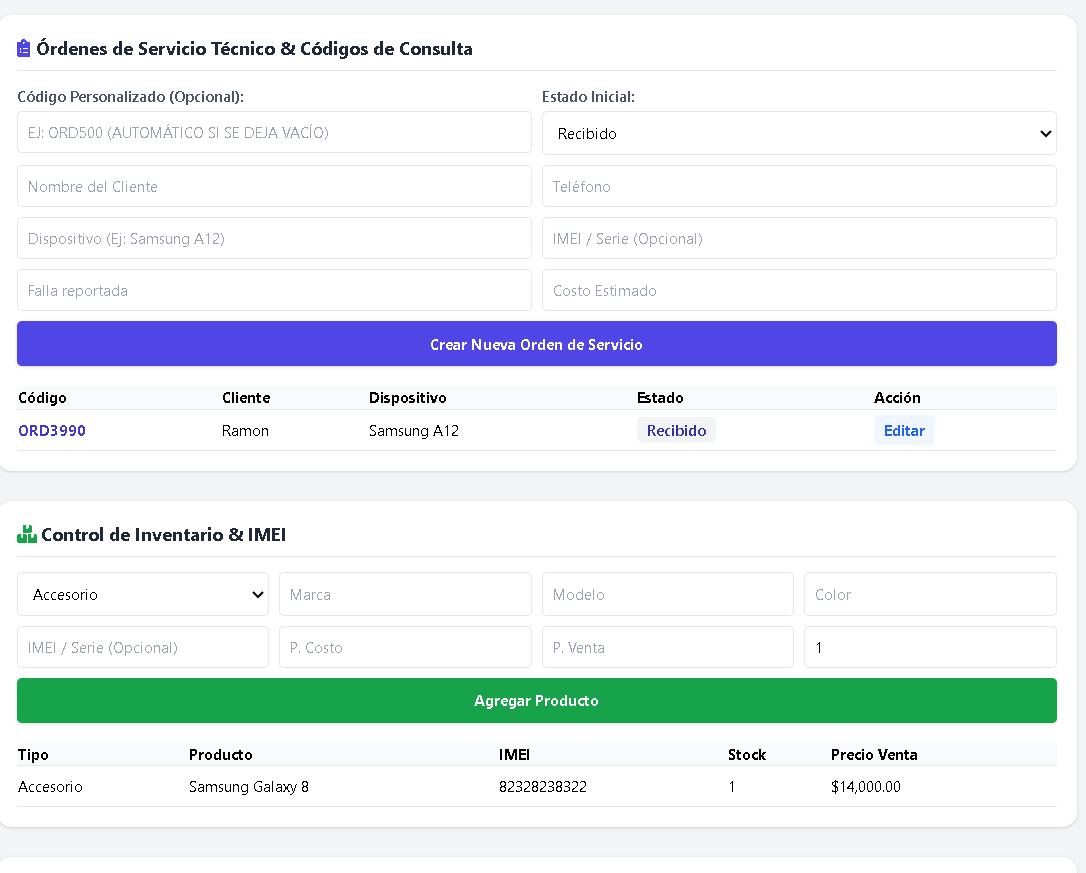Open the Estado Inicial dropdown
Image resolution: width=1086 pixels, height=873 pixels.
point(799,133)
